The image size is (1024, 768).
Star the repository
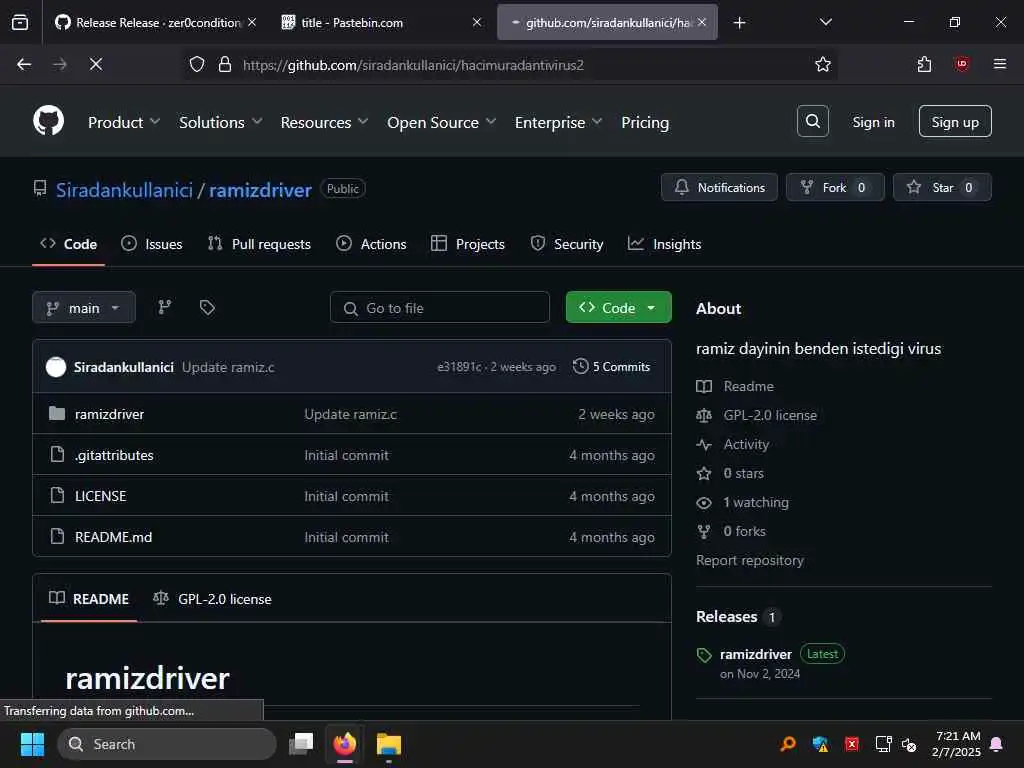click(x=942, y=187)
